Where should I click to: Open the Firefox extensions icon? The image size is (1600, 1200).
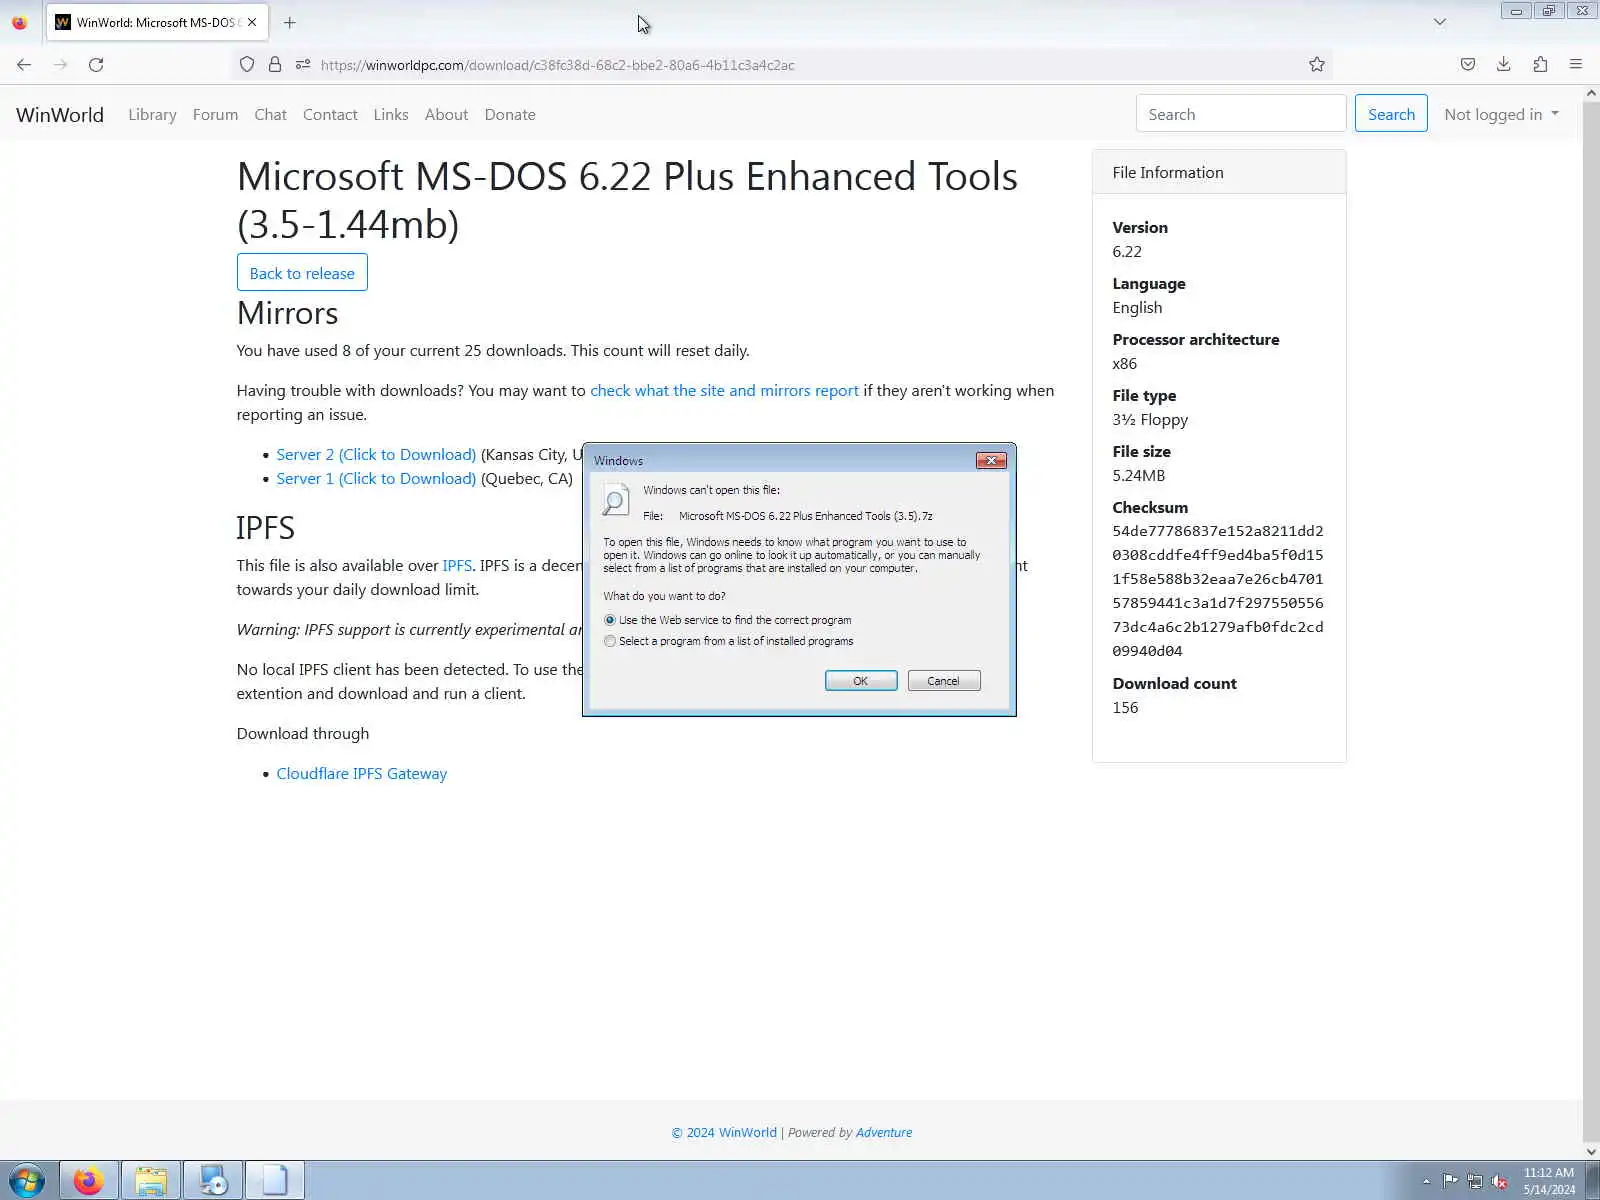point(1540,65)
